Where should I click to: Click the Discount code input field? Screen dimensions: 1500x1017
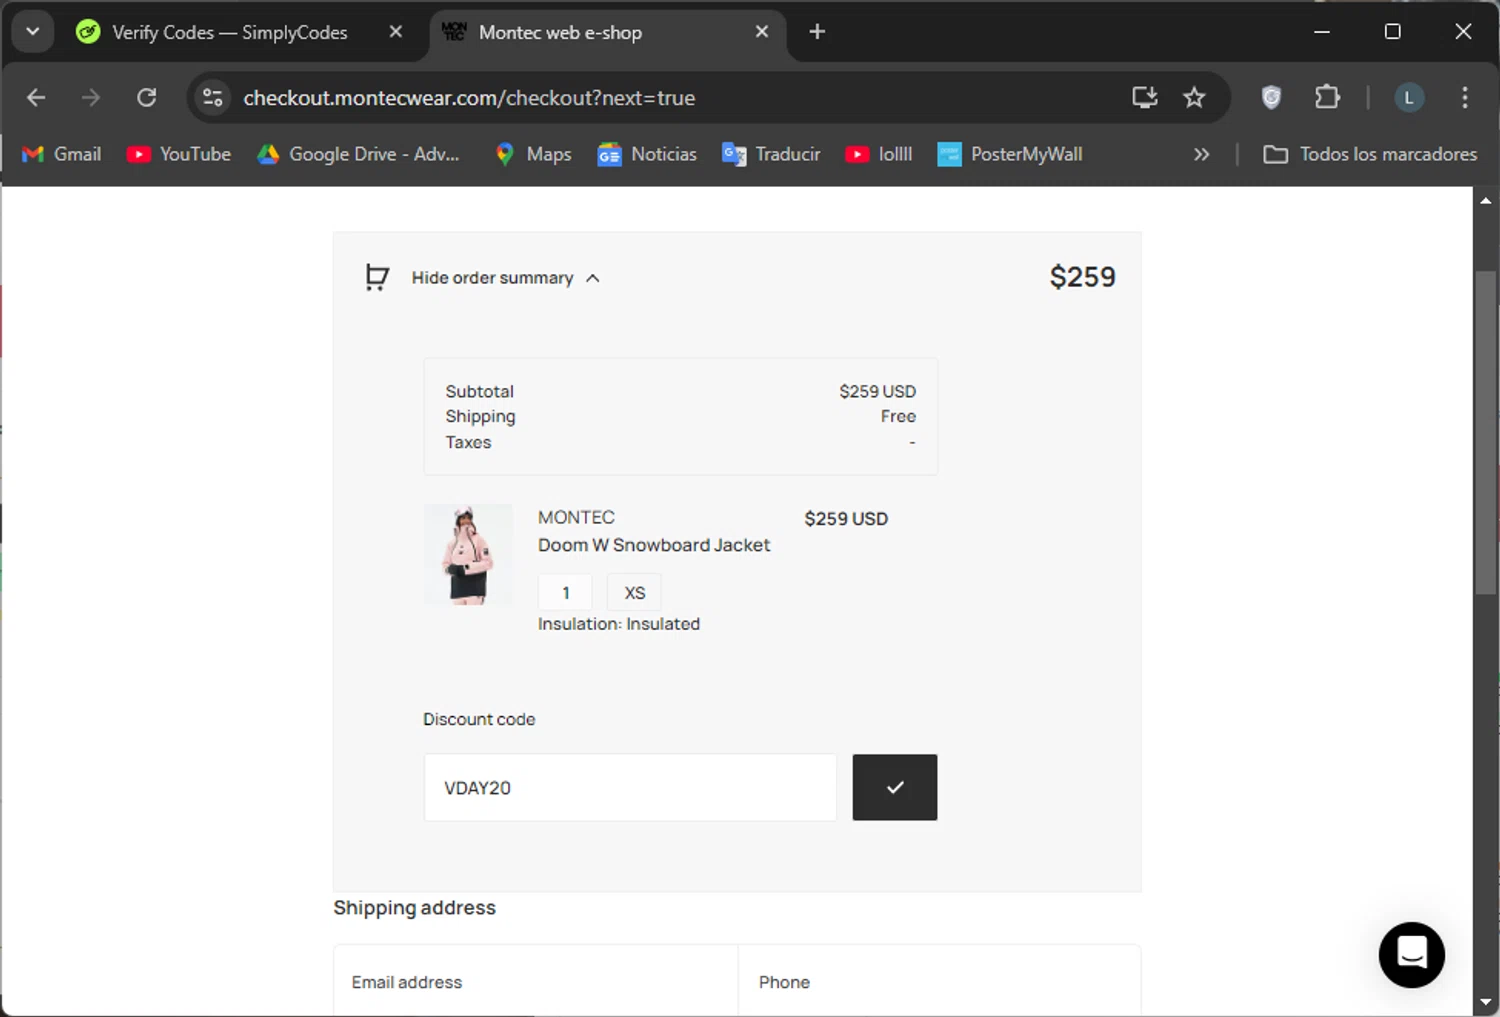[630, 788]
